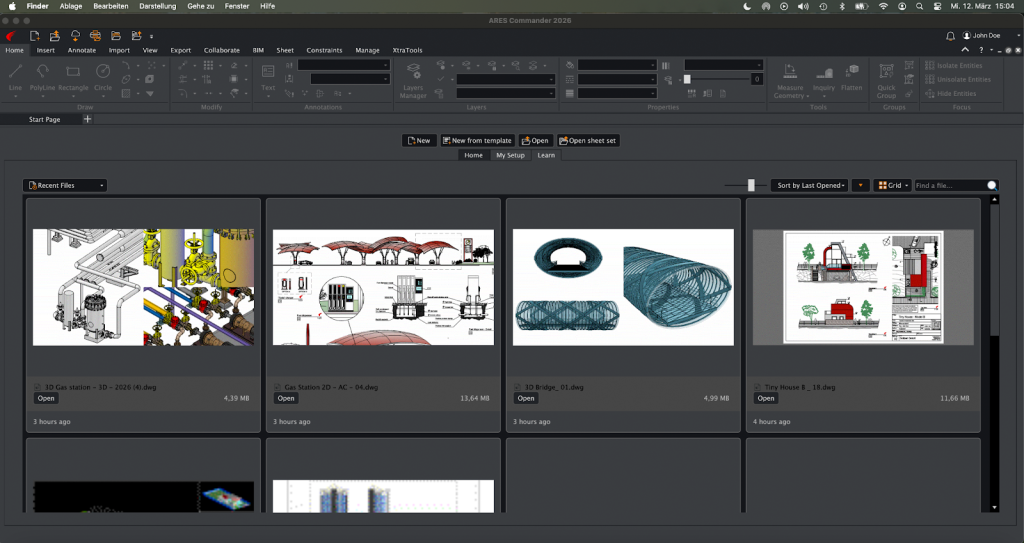Open the Ablage menu in the macOS menu bar
Screen dimensions: 1024x543
(x=71, y=6)
